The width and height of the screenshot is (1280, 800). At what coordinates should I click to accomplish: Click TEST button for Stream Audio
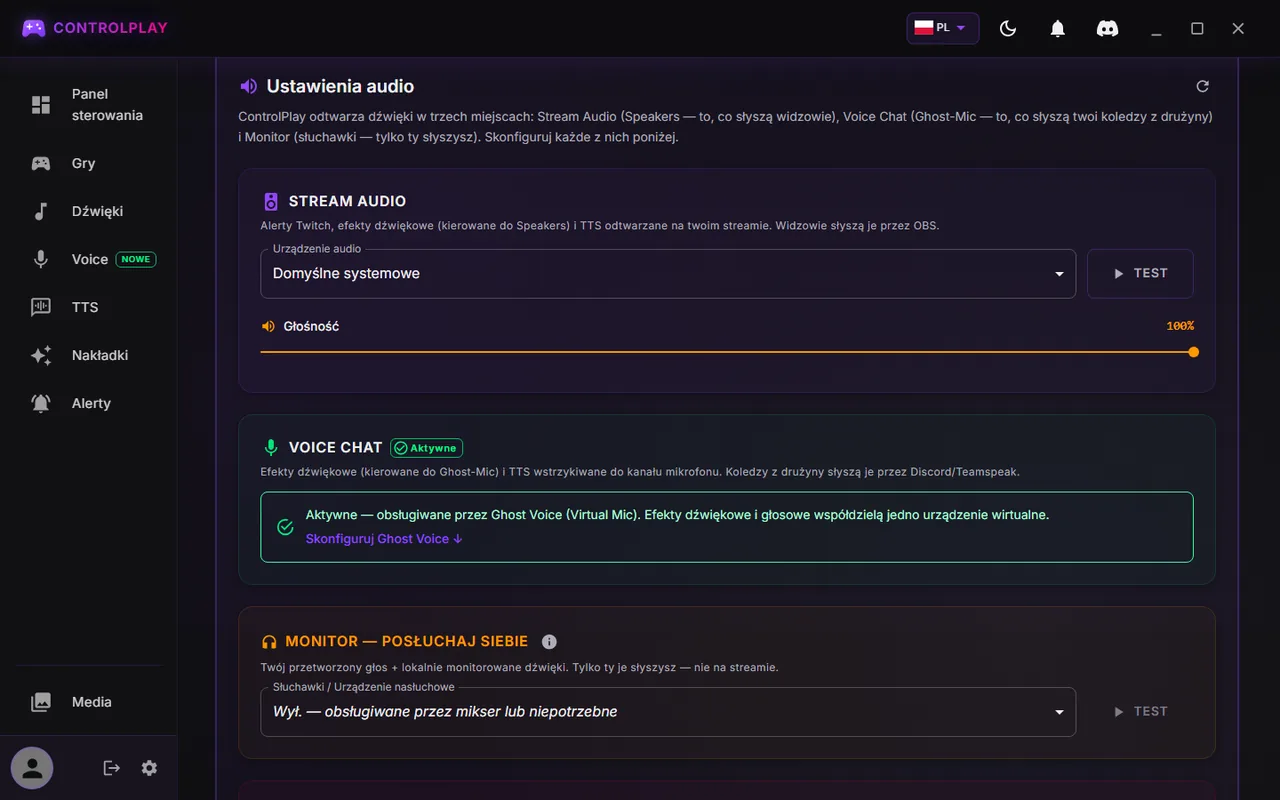tap(1140, 273)
